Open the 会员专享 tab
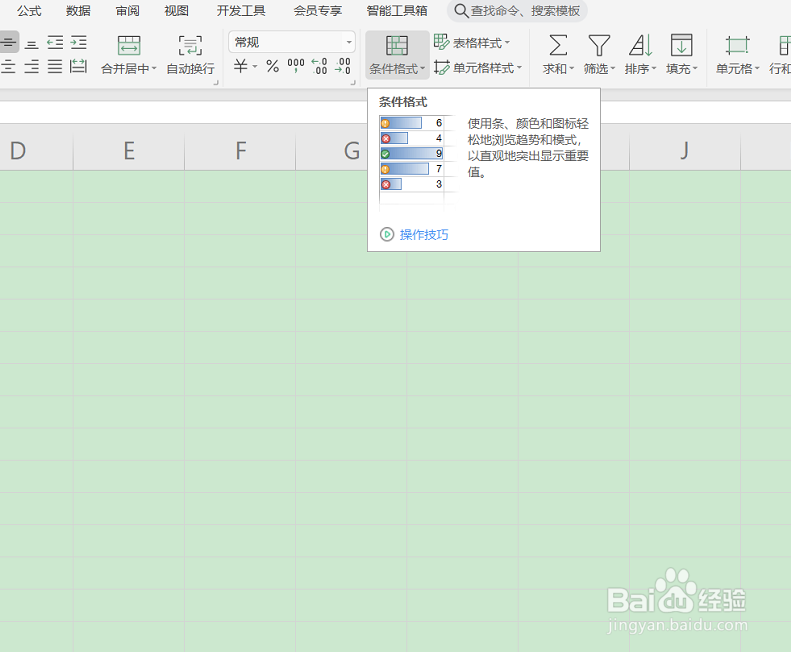 click(317, 11)
